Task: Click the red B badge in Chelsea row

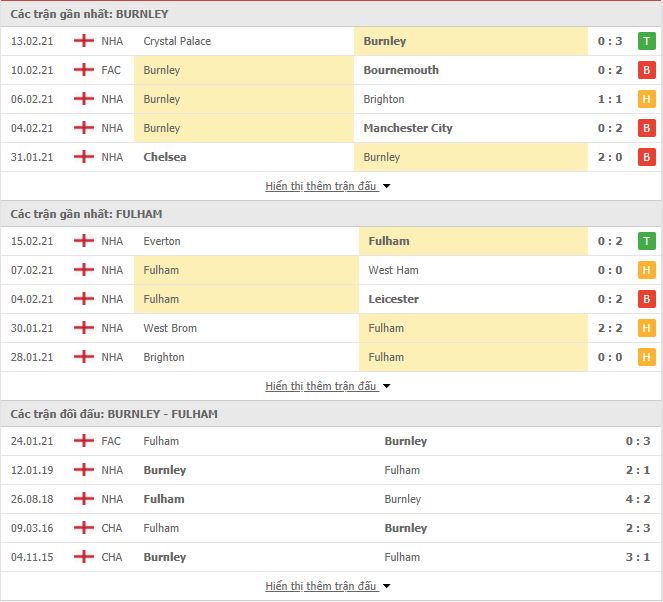Action: [x=647, y=157]
